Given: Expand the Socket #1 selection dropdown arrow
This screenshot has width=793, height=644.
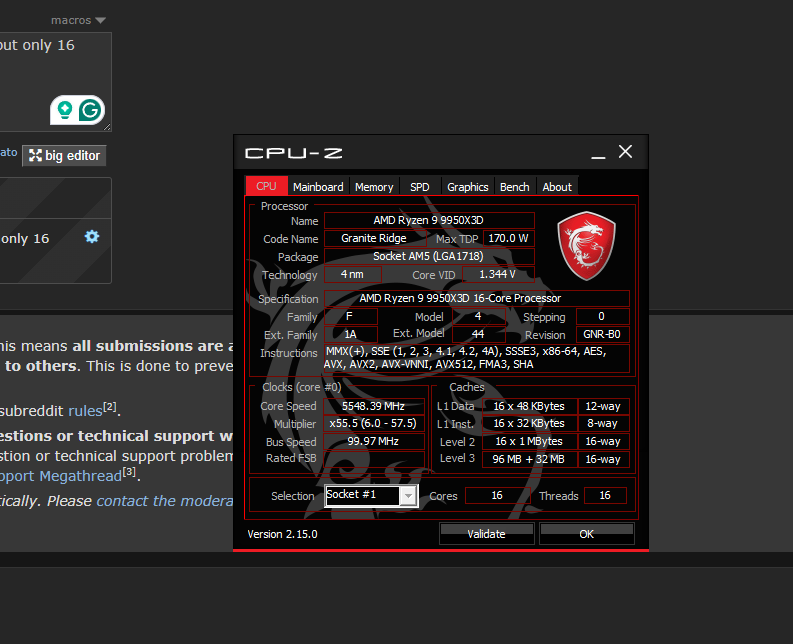Looking at the screenshot, I should tap(408, 496).
